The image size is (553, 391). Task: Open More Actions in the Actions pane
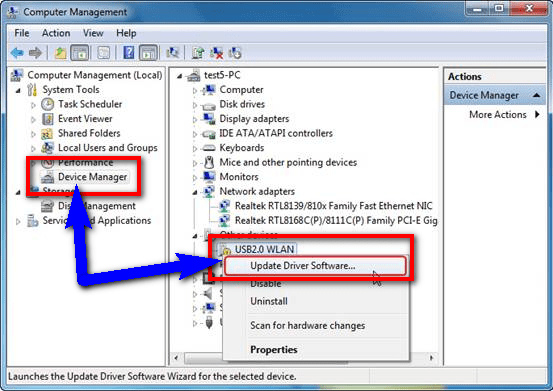[497, 115]
